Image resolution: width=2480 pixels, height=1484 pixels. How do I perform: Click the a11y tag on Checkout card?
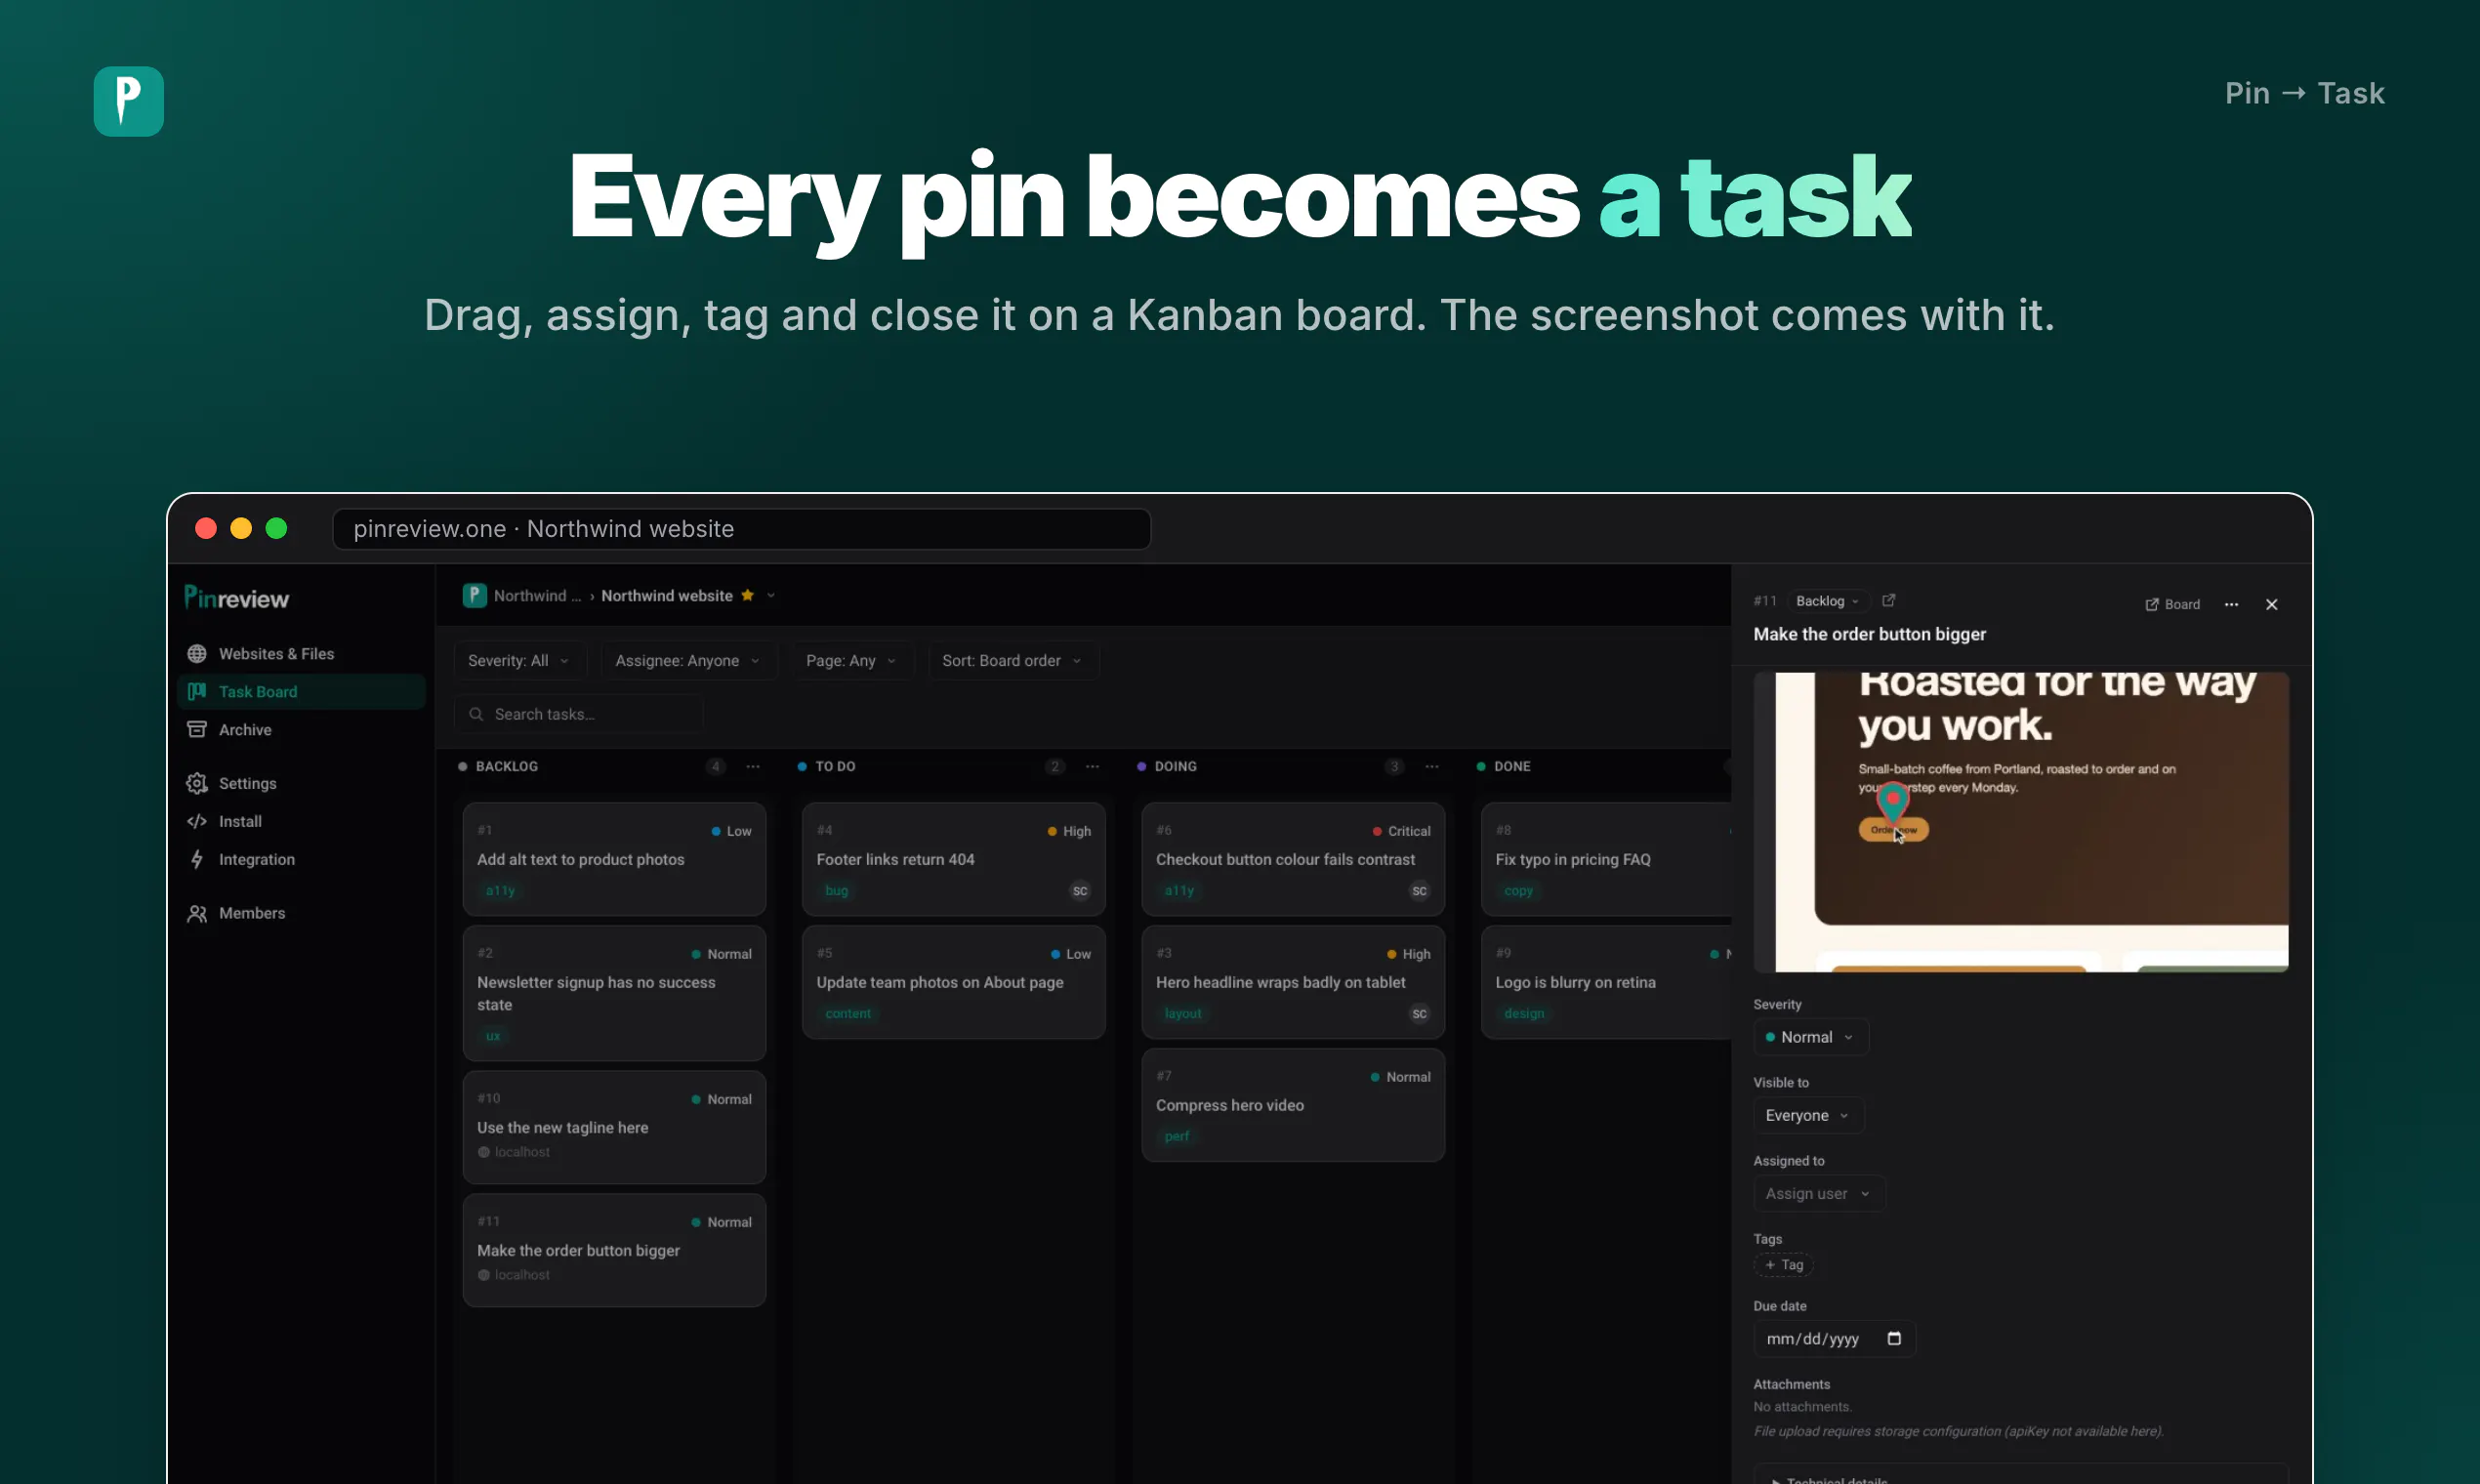pos(1179,890)
